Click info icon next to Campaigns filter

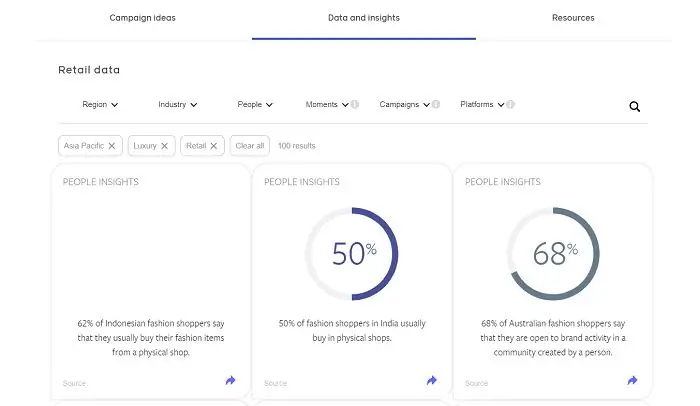point(436,104)
